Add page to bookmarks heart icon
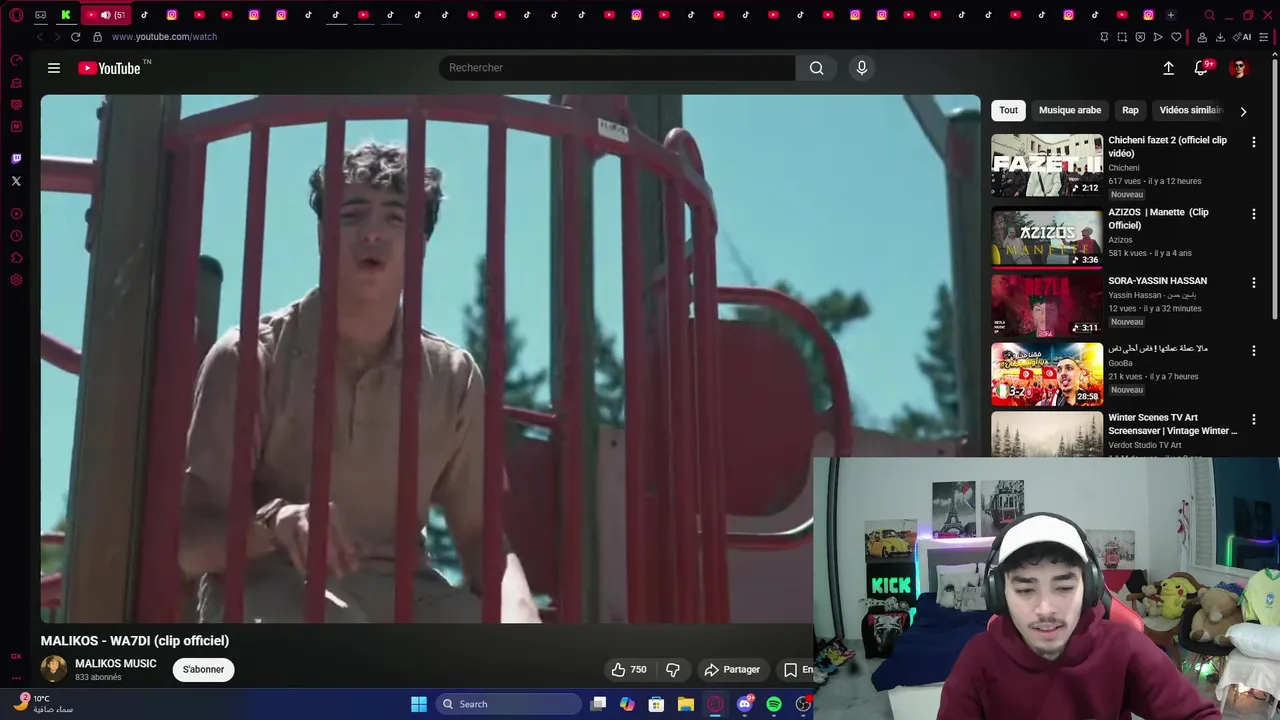The height and width of the screenshot is (720, 1280). point(1176,37)
